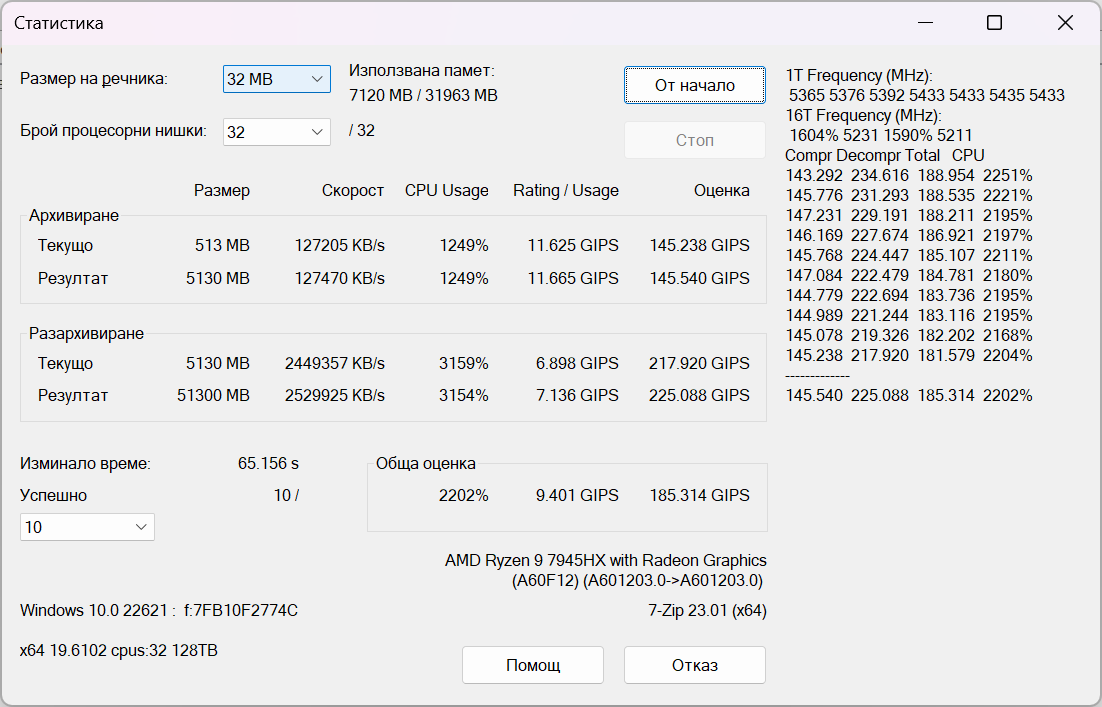Minimize the Статистика window
The height and width of the screenshot is (707, 1102).
(926, 23)
